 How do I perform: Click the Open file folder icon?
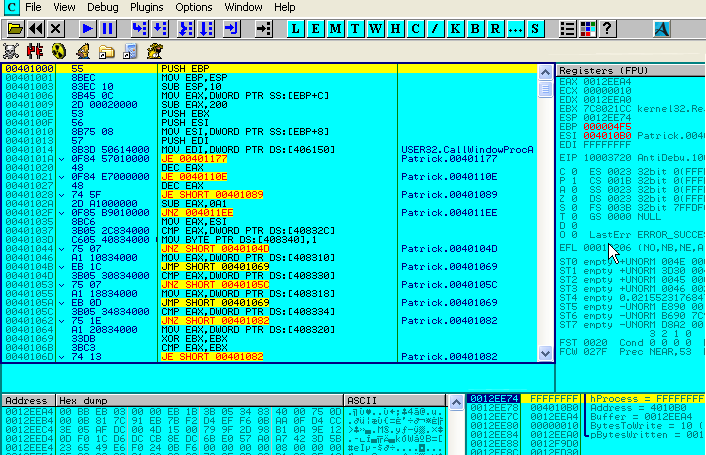(x=14, y=29)
